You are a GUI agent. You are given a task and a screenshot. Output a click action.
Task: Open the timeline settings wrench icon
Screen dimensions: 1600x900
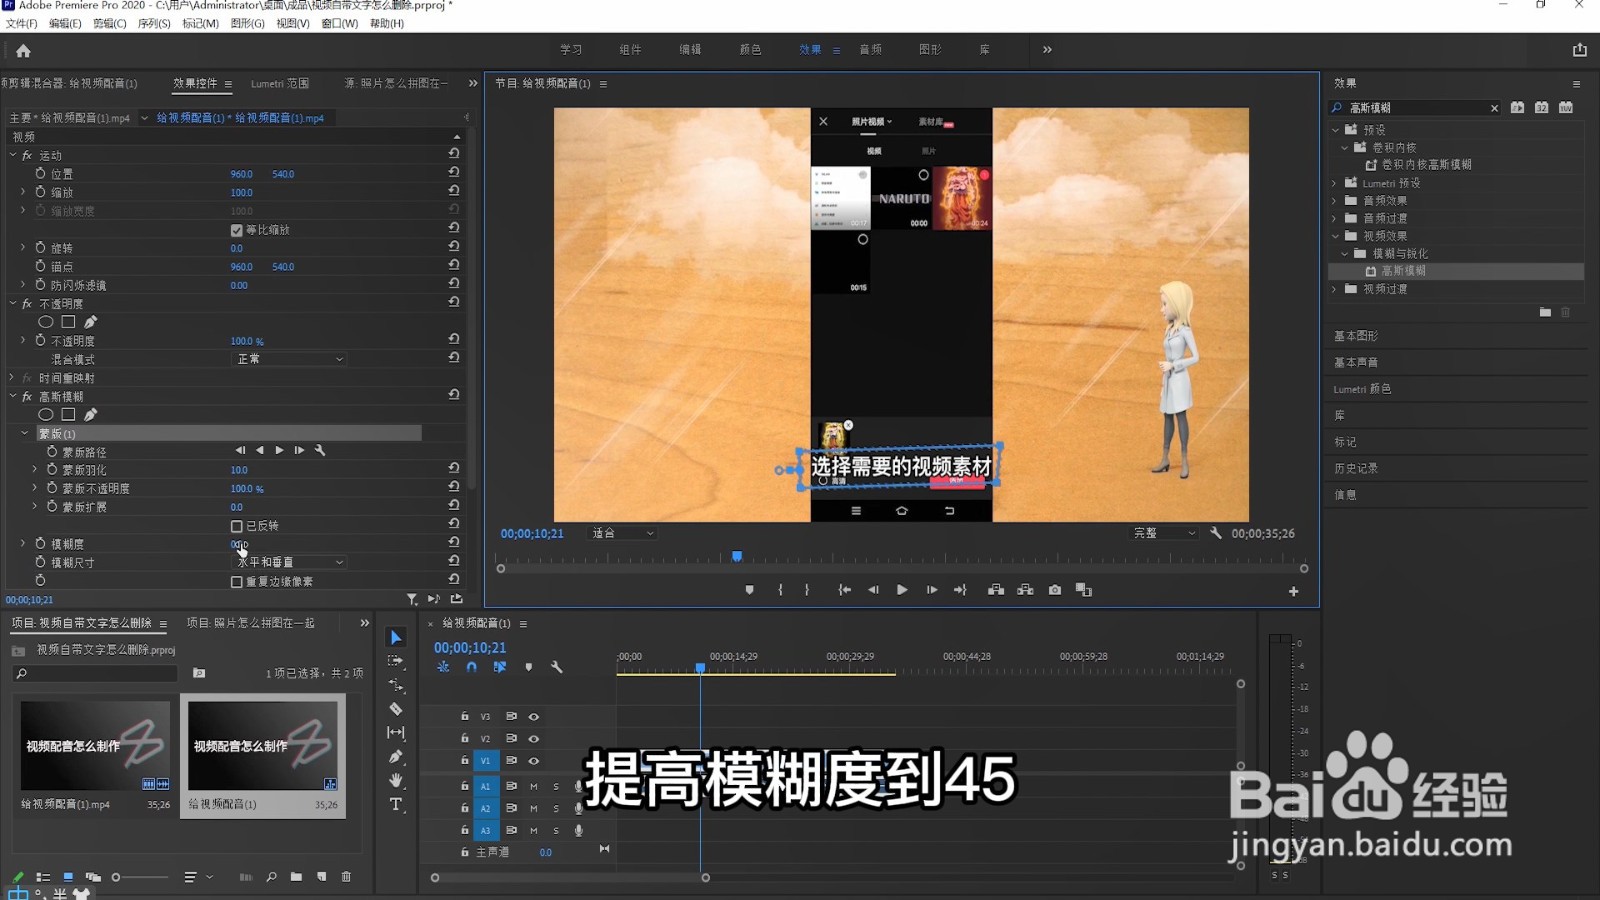point(557,666)
